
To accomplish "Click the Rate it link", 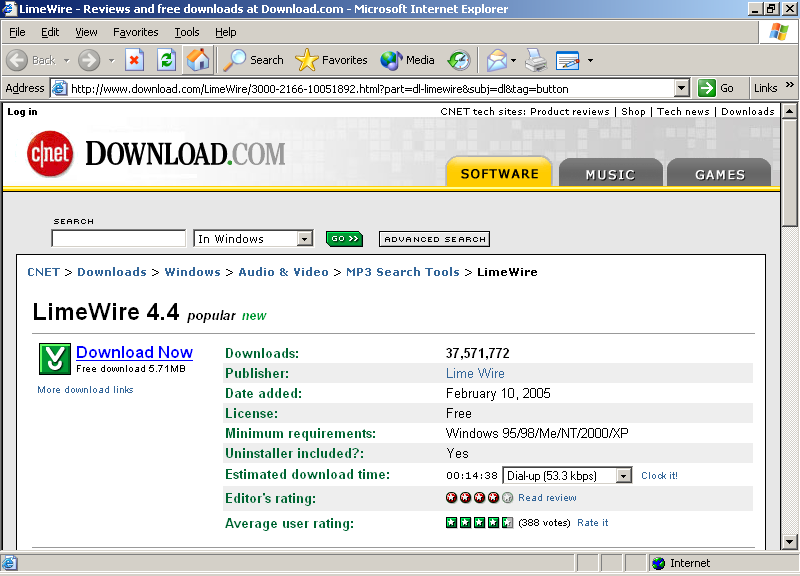I will tap(592, 522).
